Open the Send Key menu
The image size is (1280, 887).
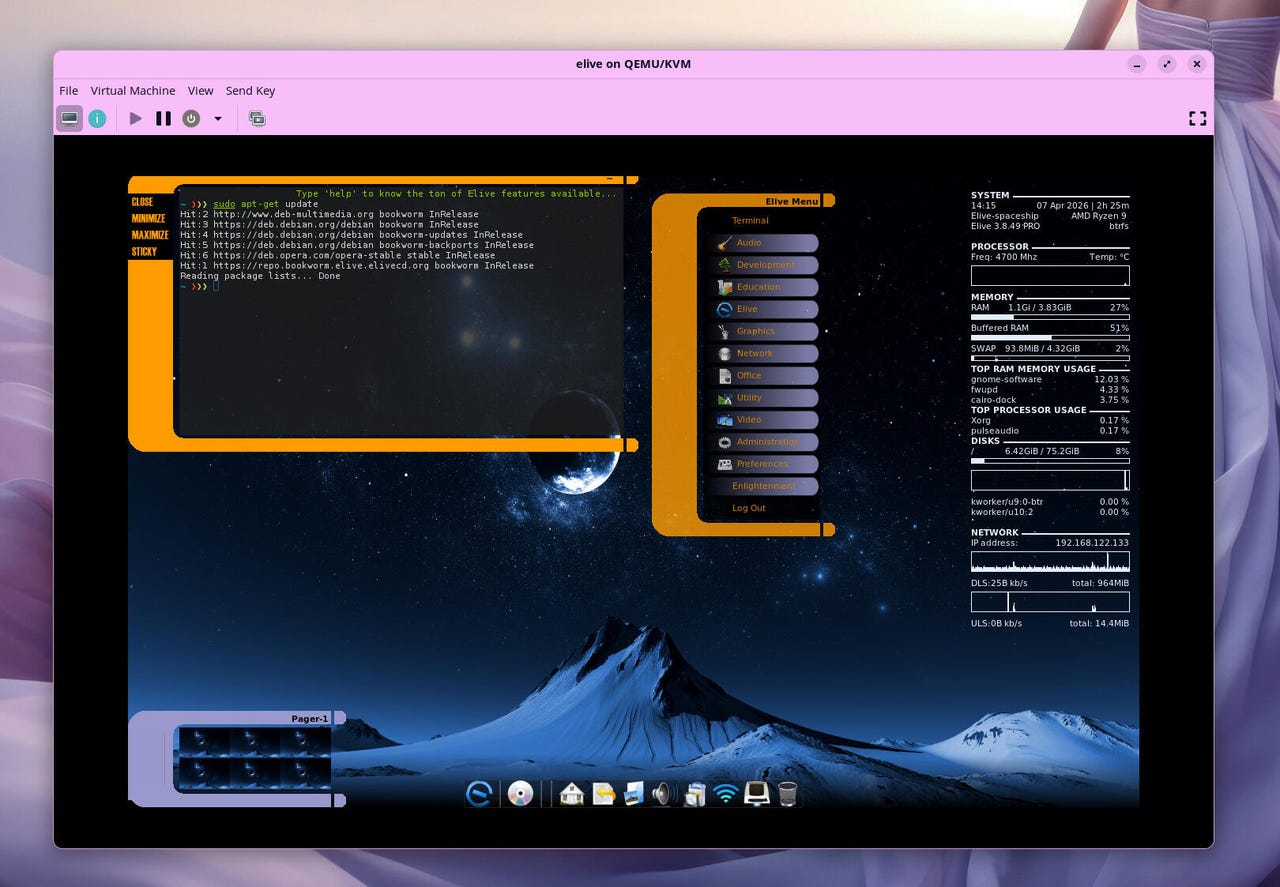click(x=250, y=91)
